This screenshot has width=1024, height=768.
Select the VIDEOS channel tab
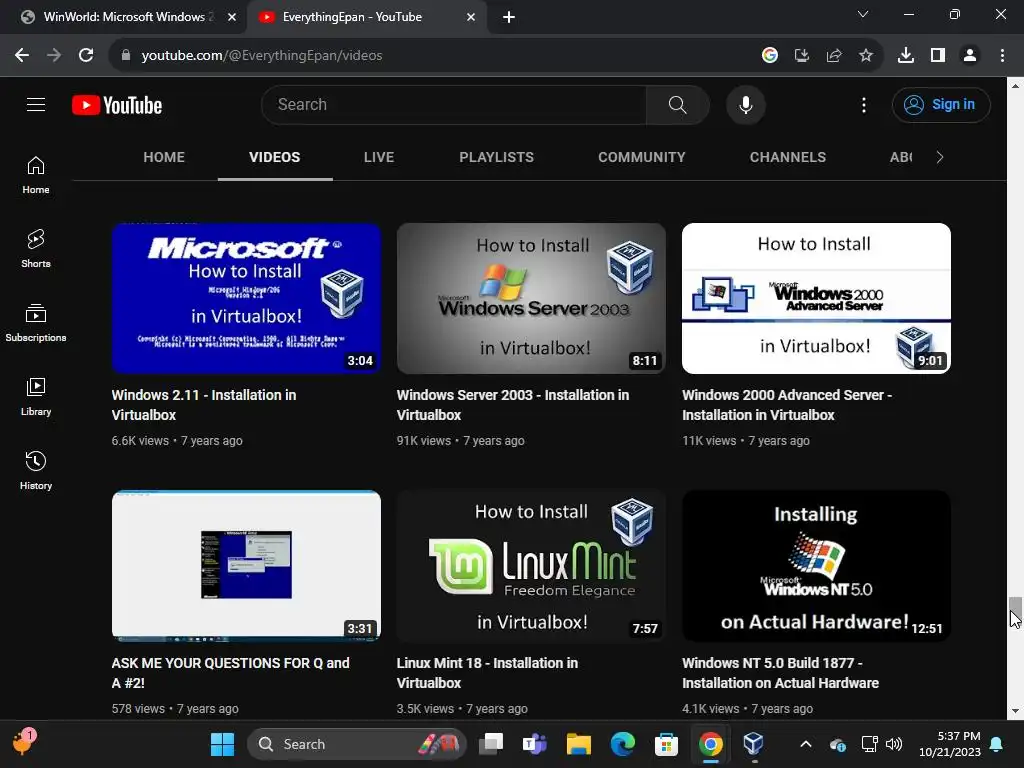pos(274,157)
